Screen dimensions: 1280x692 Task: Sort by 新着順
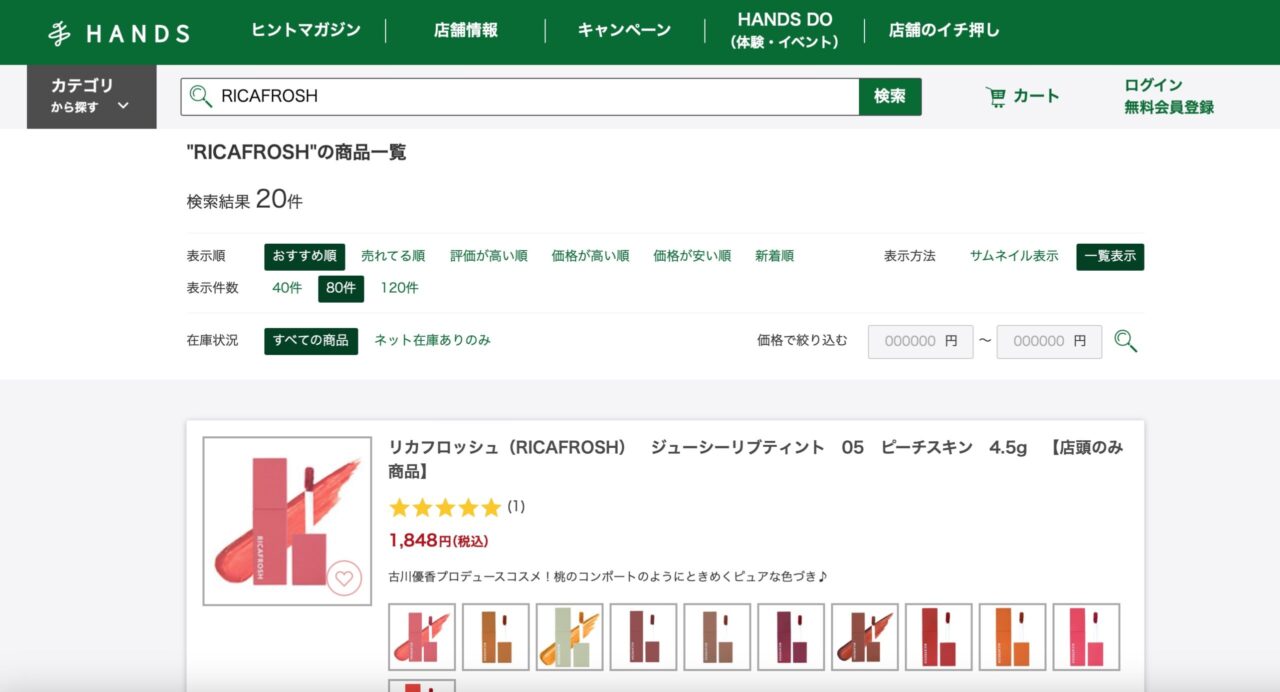[775, 257]
